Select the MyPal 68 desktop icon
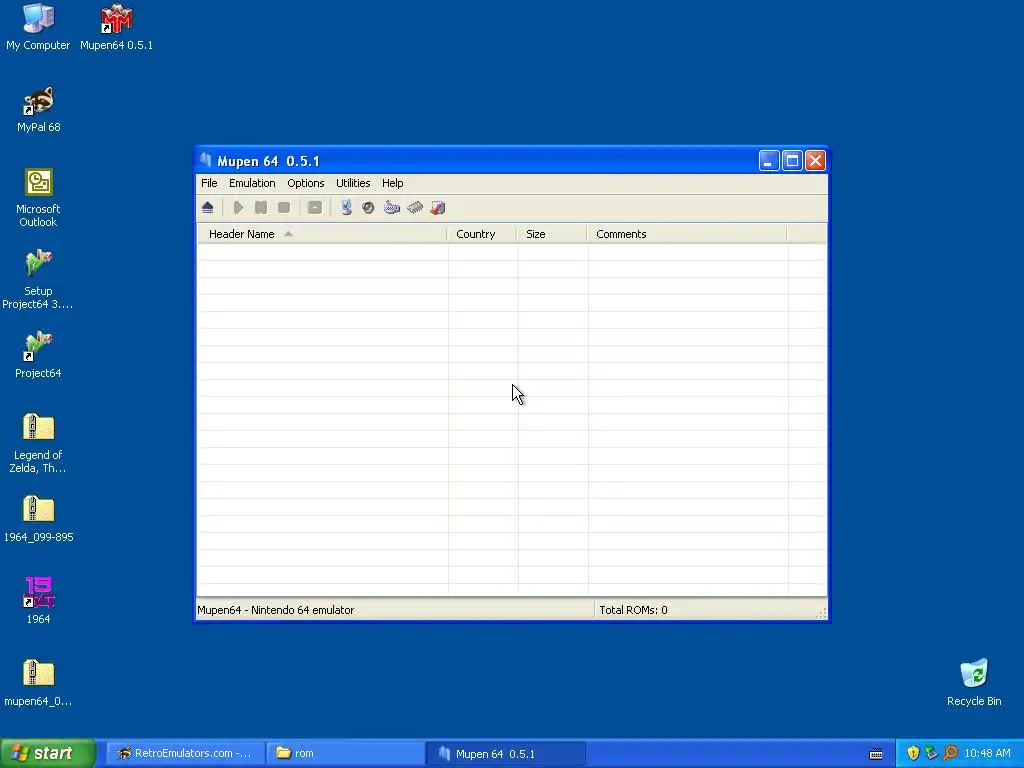This screenshot has height=768, width=1024. (39, 110)
